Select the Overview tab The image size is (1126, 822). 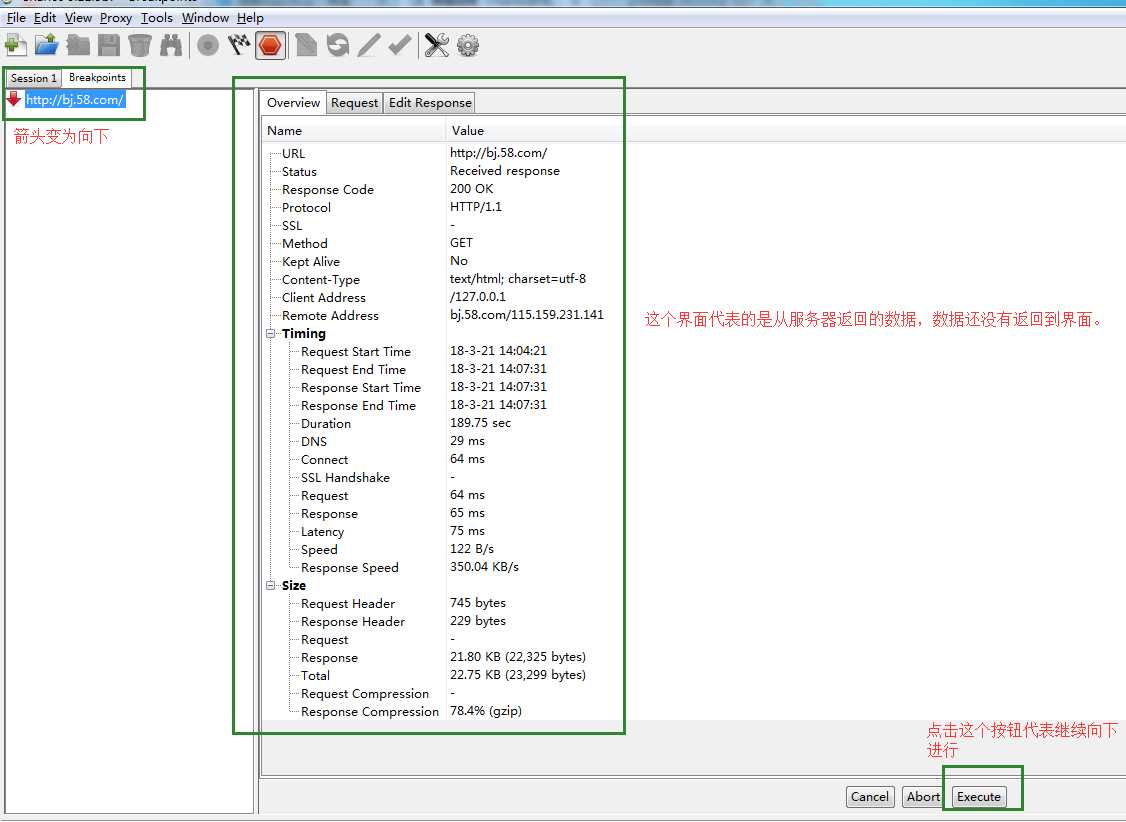click(x=293, y=103)
